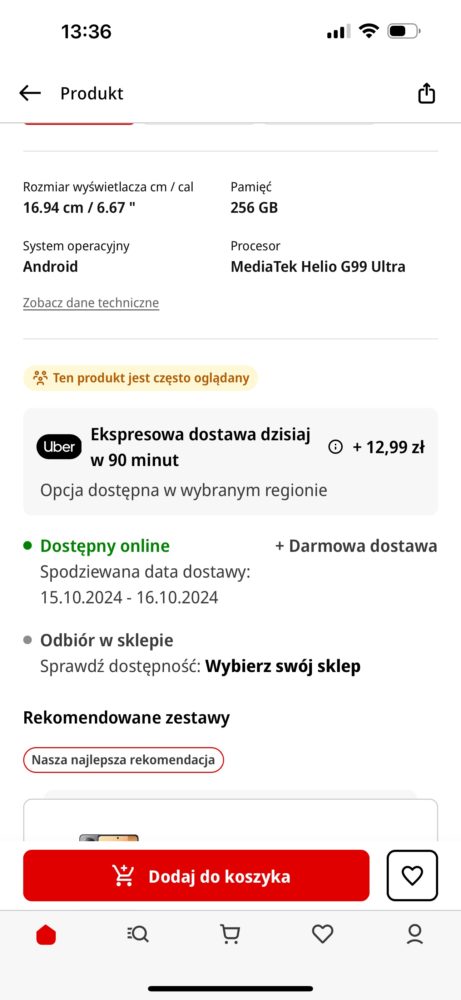The width and height of the screenshot is (461, 1000).
Task: Tap the back arrow icon
Action: pyautogui.click(x=30, y=93)
